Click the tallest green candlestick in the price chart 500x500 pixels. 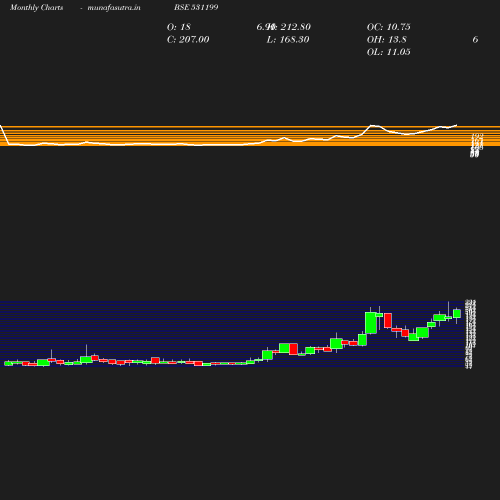(371, 323)
